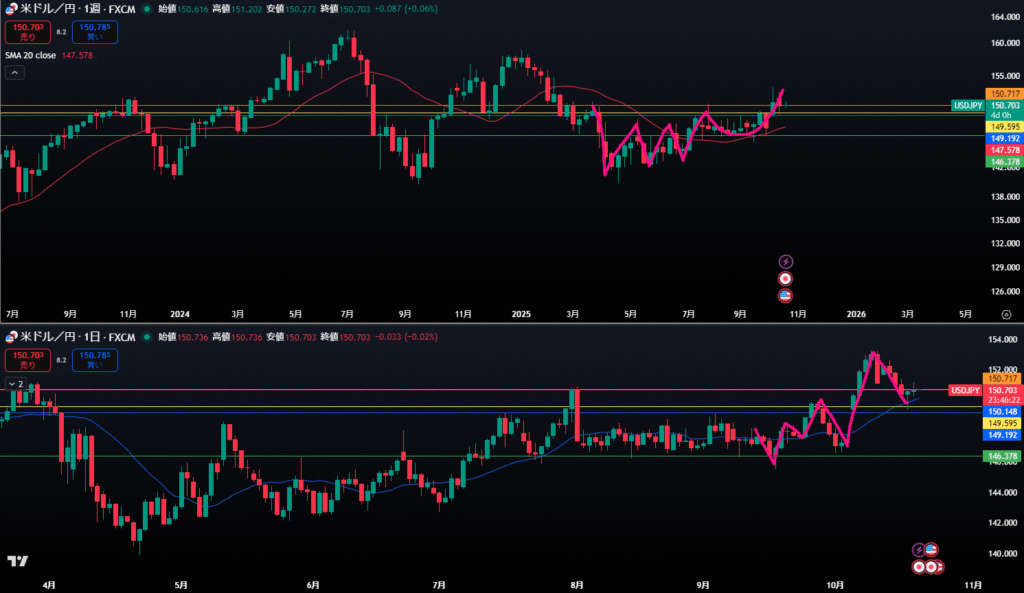Screen dimensions: 1024x593
Task: Expand the daily chart's collapsed indicators list
Action: coord(15,384)
